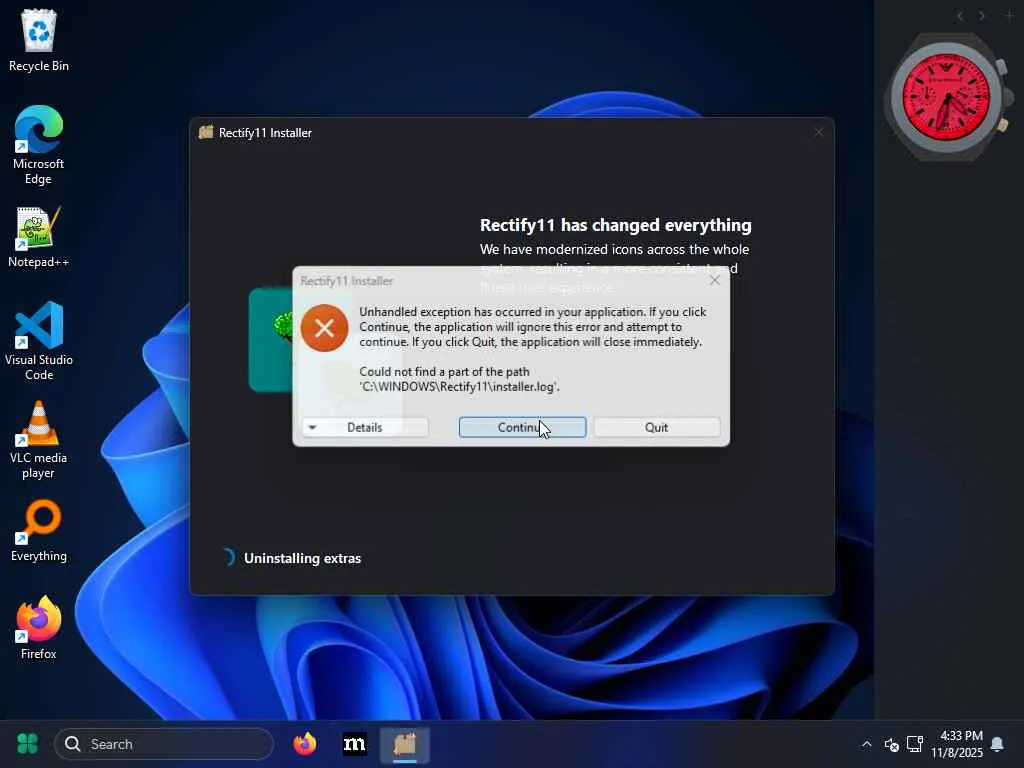Click 'Rectify11 has changed everything' heading
The width and height of the screenshot is (1024, 768).
[x=615, y=225]
